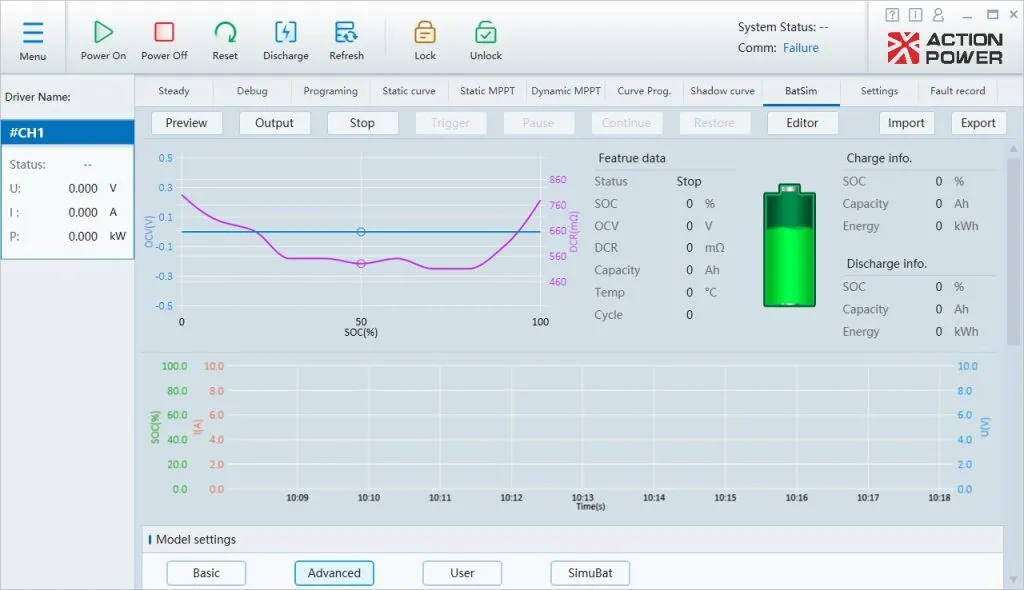Click the Stop button
The height and width of the screenshot is (590, 1024).
[362, 123]
